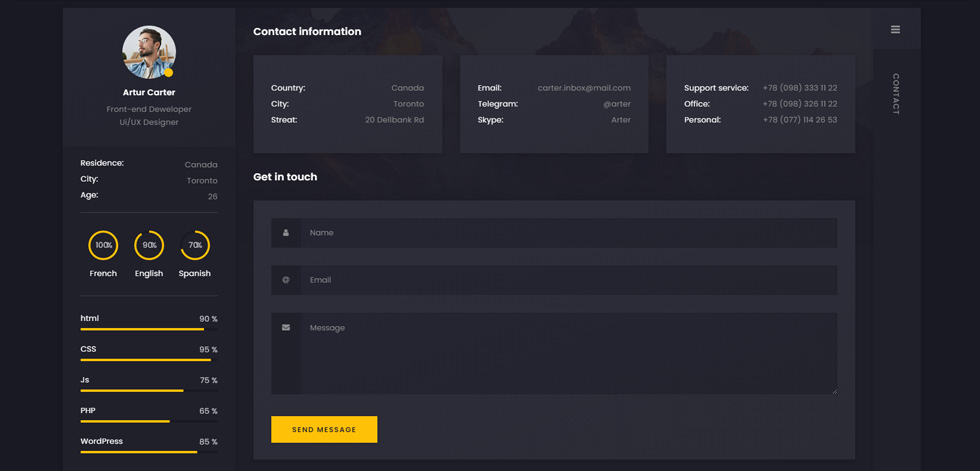Click Support service number +78 (098) 333 11 22
The width and height of the screenshot is (980, 471).
coord(800,88)
